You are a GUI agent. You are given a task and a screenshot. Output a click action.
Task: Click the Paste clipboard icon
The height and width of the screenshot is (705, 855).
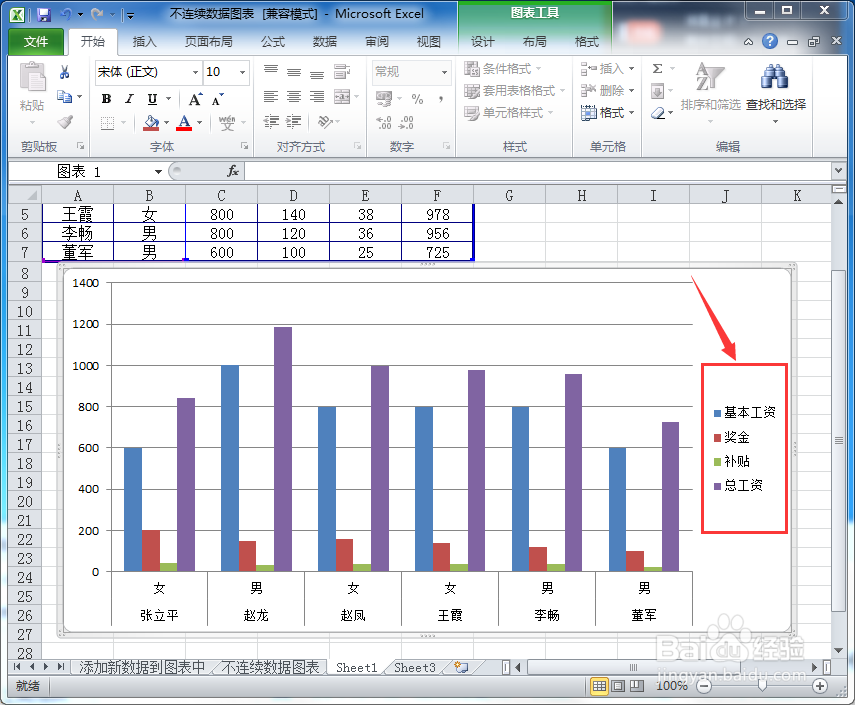(32, 77)
